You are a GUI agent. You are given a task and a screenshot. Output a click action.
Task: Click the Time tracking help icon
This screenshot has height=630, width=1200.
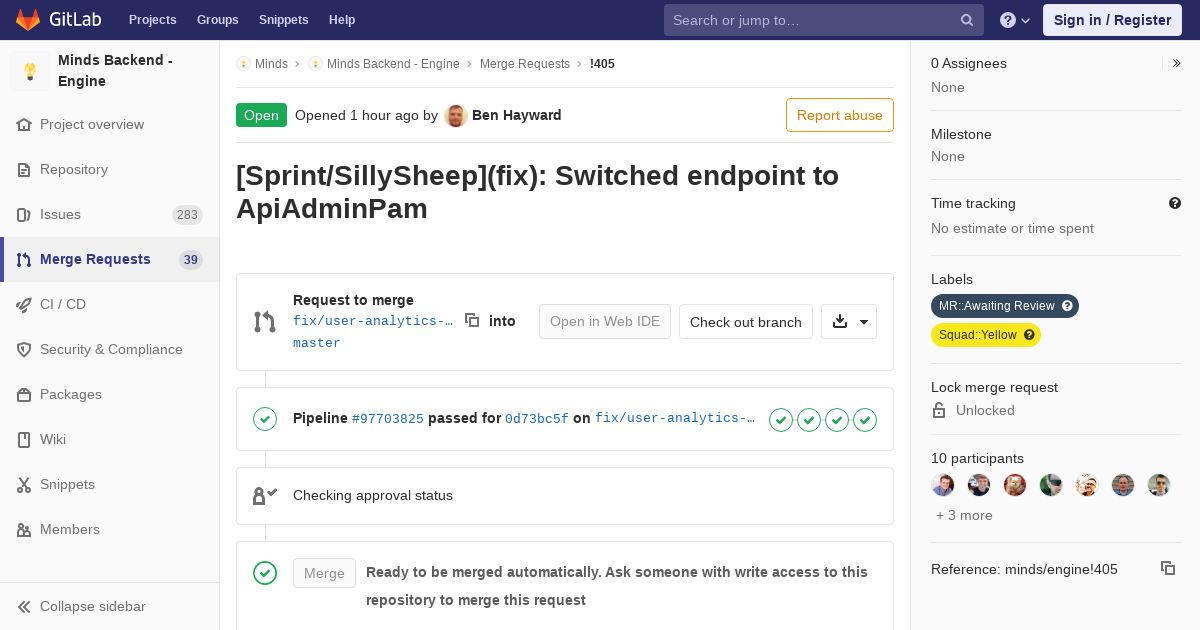click(1175, 203)
